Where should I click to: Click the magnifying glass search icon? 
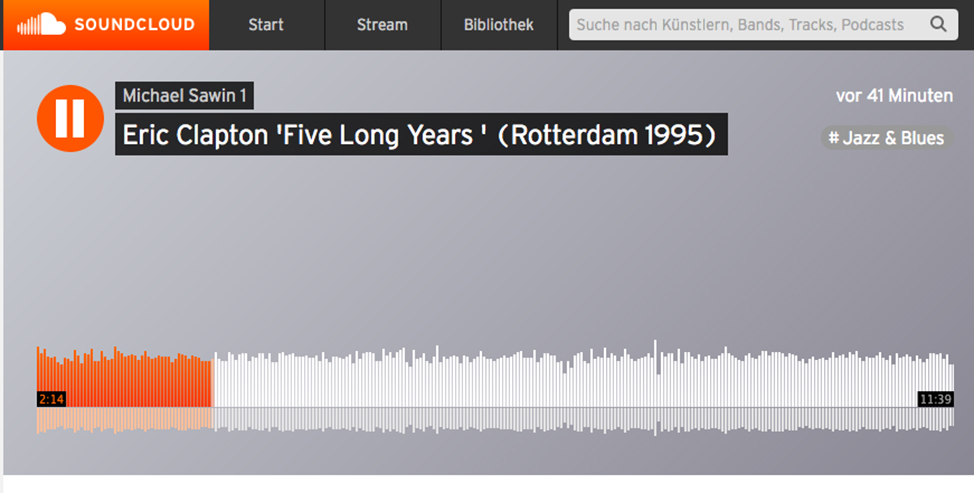point(938,25)
